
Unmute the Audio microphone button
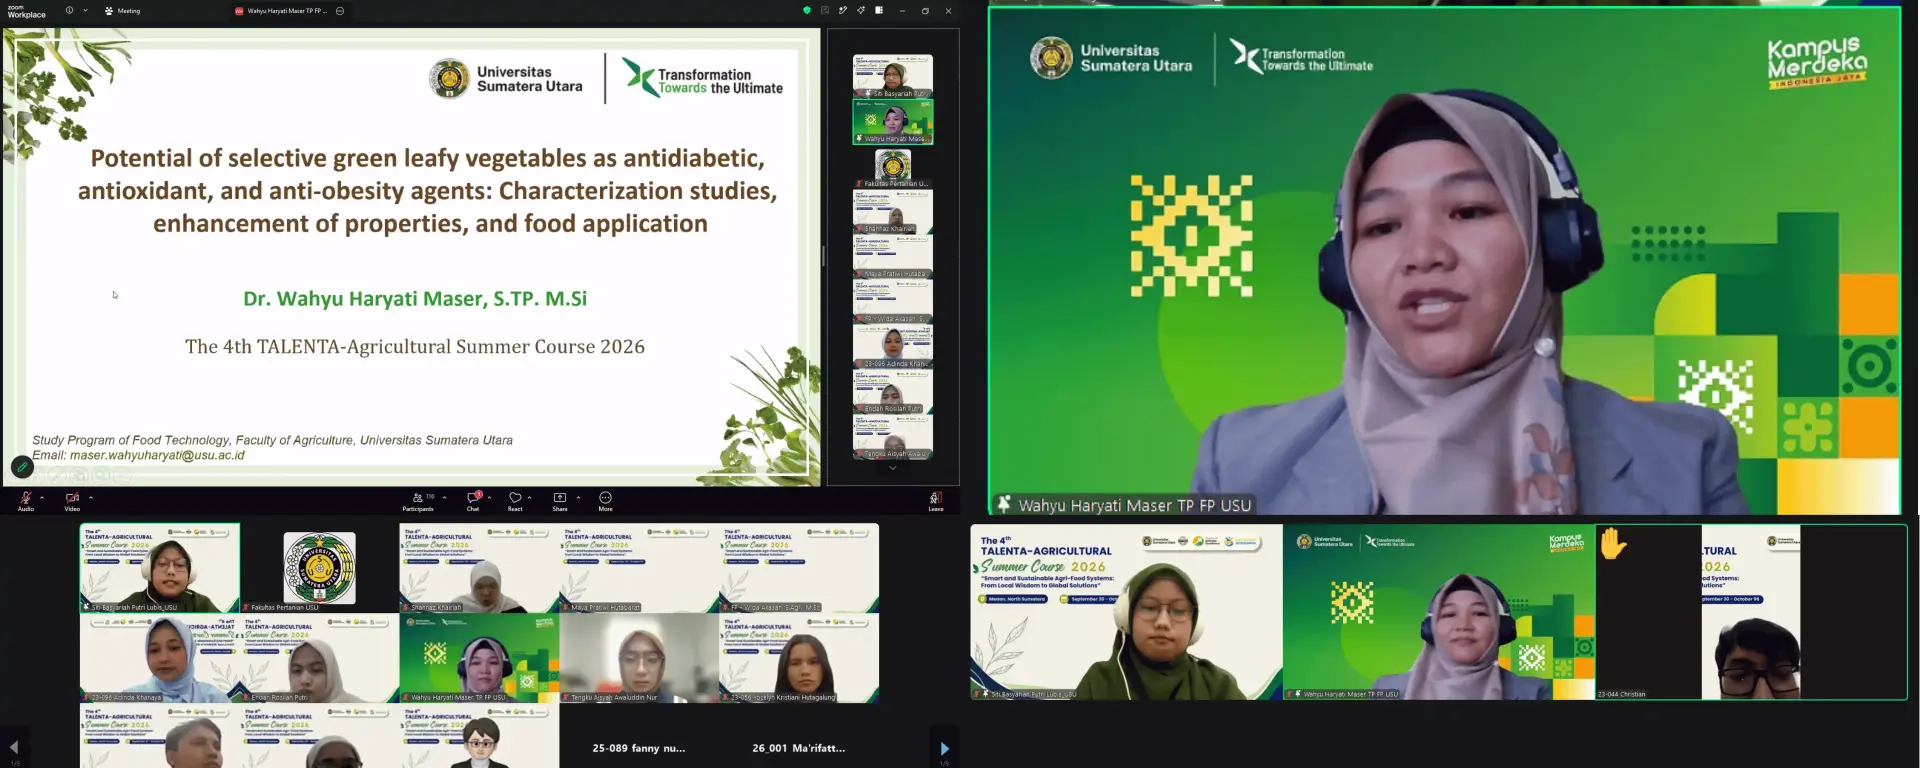tap(26, 499)
